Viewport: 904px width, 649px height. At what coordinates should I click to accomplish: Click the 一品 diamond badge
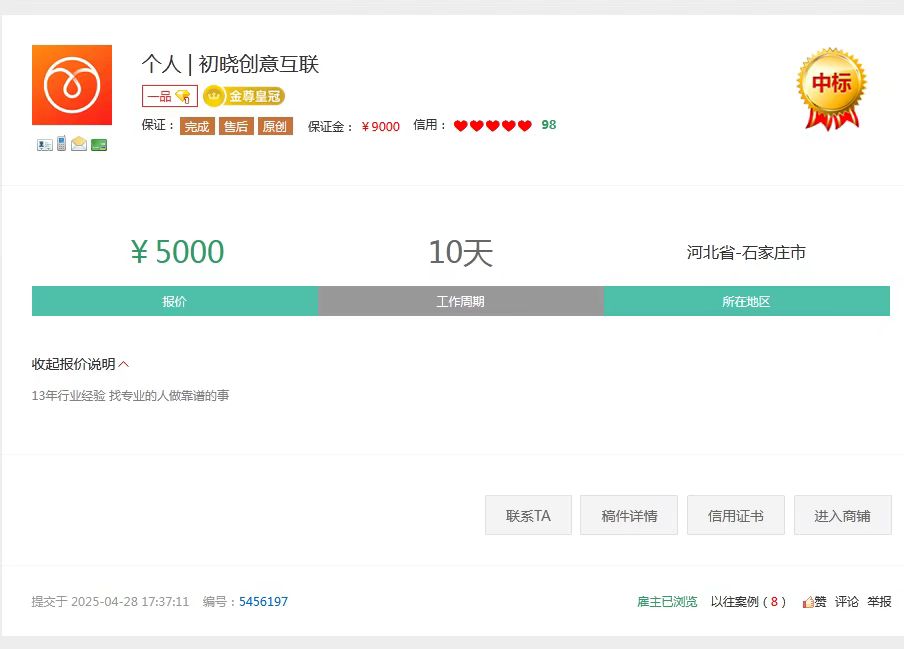pyautogui.click(x=170, y=96)
